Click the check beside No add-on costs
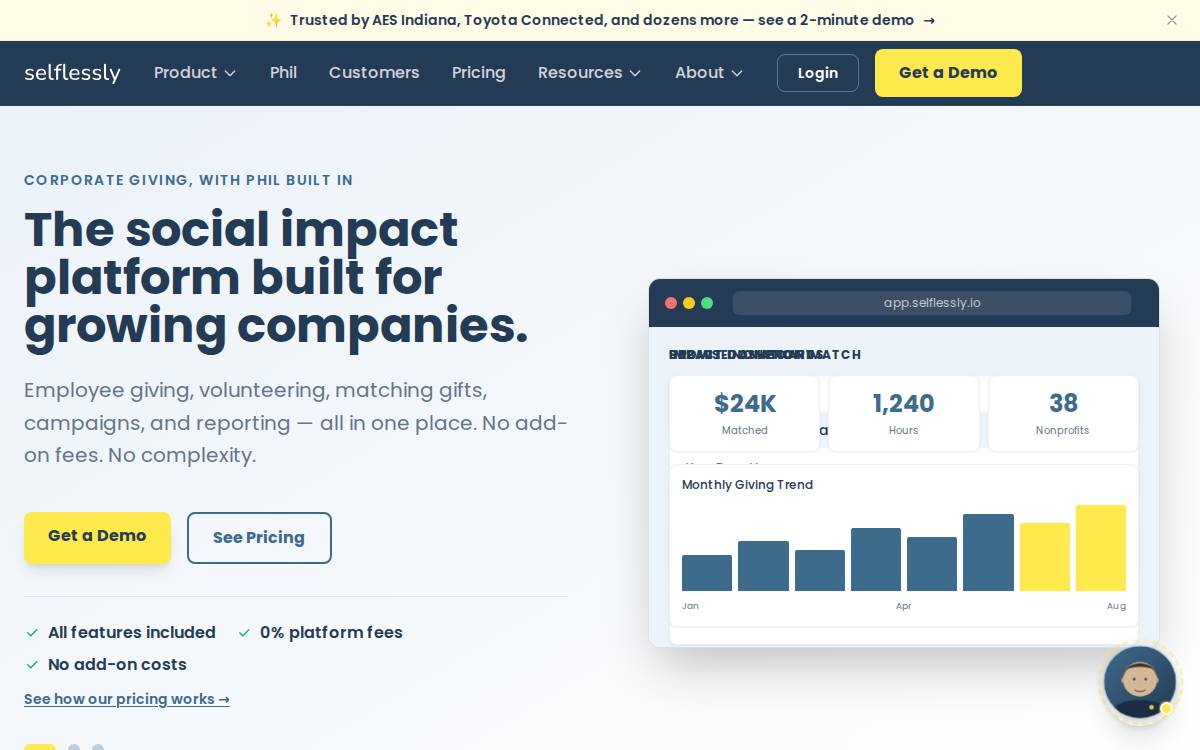Image resolution: width=1200 pixels, height=750 pixels. pos(32,665)
